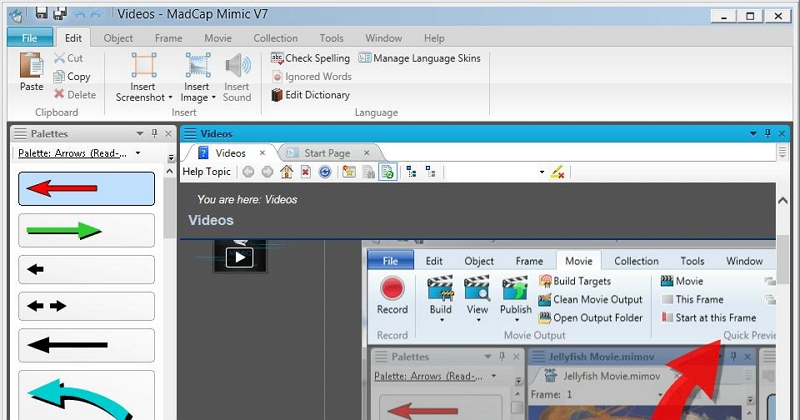Open Ignored Words
The image size is (800, 420).
(x=312, y=77)
